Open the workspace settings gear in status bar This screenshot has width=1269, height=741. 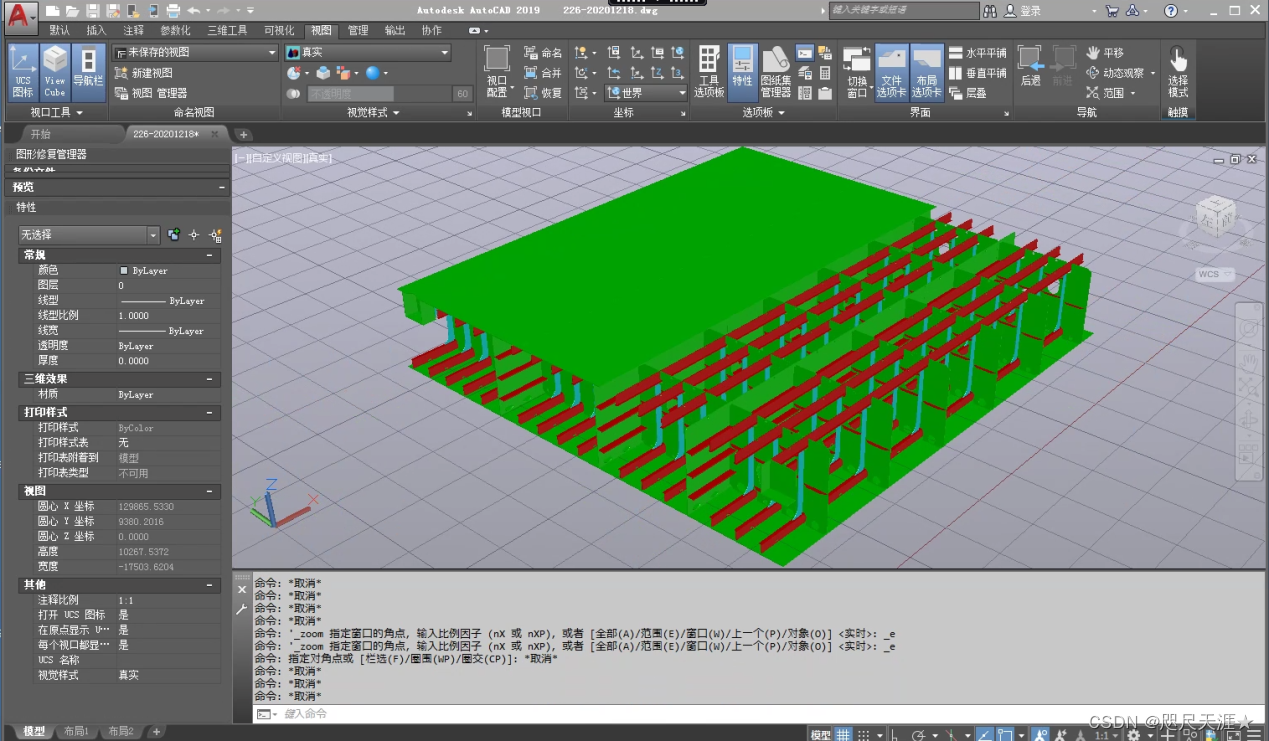1134,735
